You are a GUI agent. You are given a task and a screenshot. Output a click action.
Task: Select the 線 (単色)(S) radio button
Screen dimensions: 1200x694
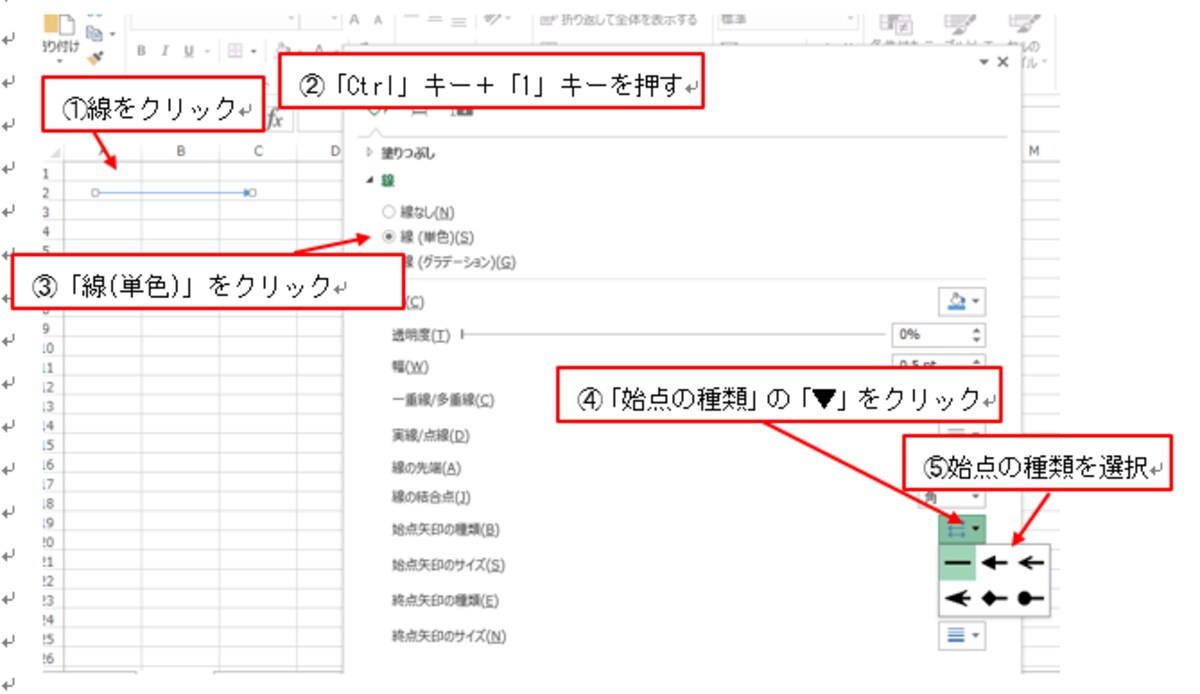click(x=388, y=238)
